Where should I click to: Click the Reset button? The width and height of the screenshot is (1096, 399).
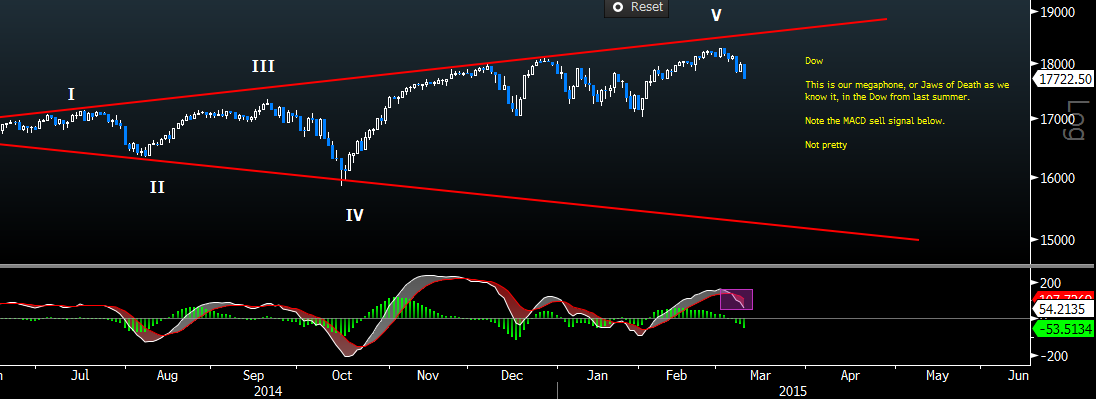coord(636,8)
